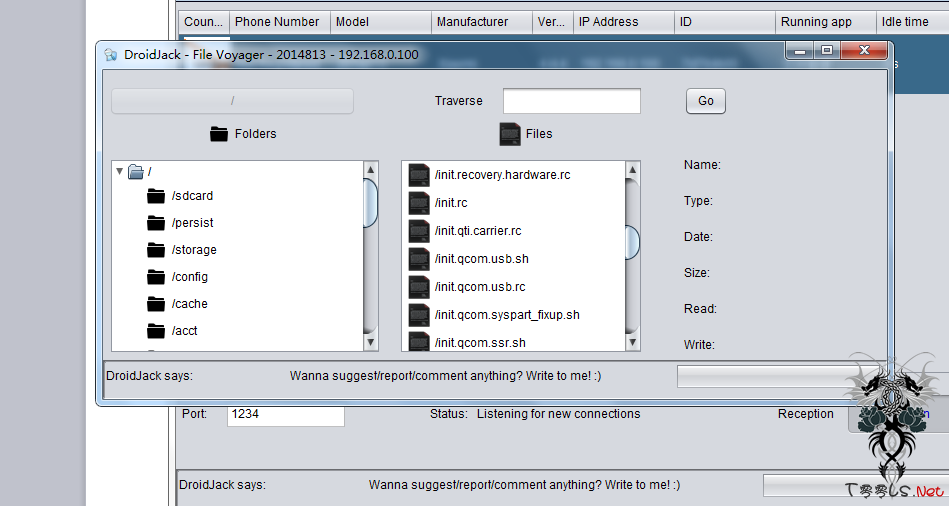Click the Manufacturer column header
The height and width of the screenshot is (506, 949).
[482, 22]
